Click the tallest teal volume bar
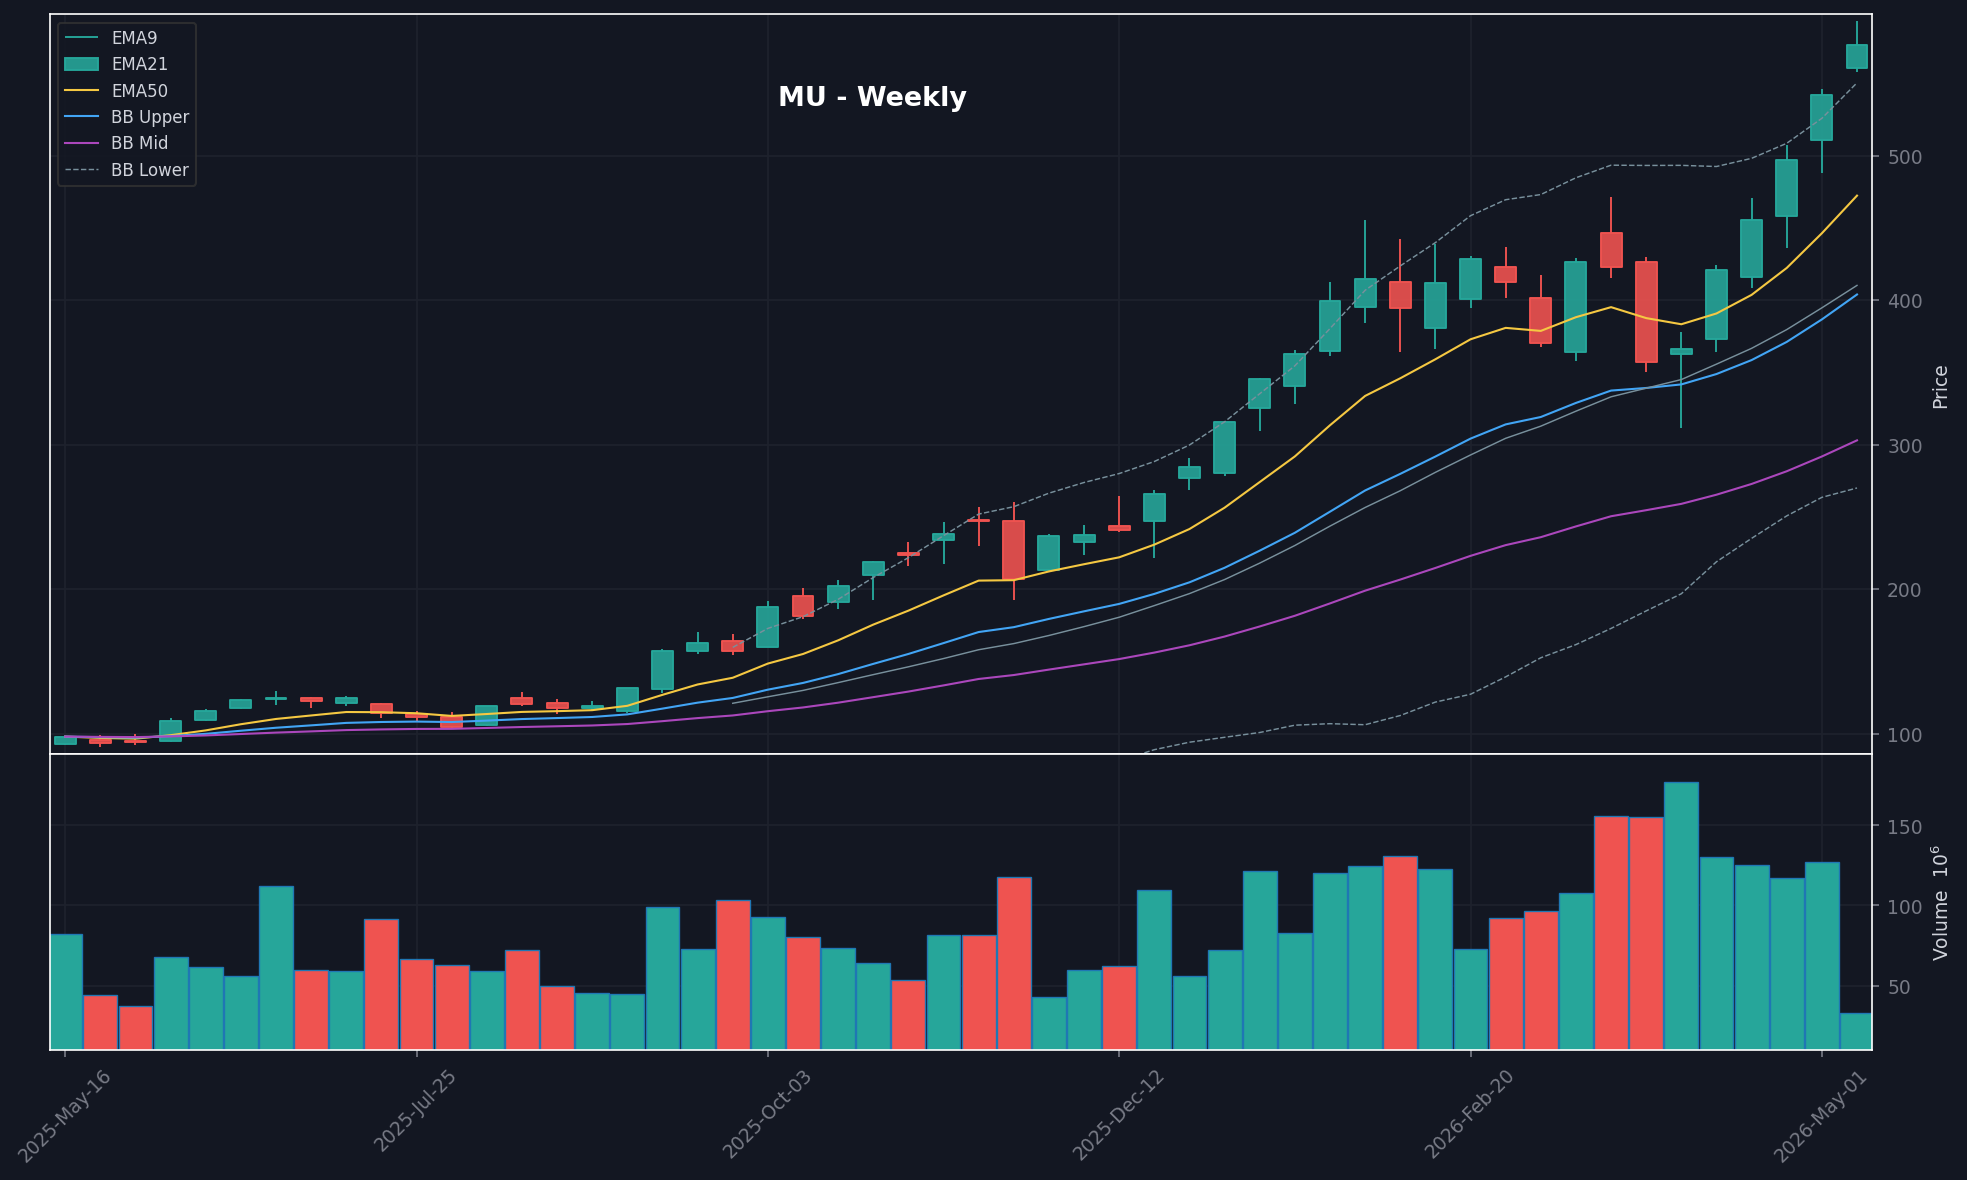This screenshot has height=1180, width=1967. point(1681,916)
